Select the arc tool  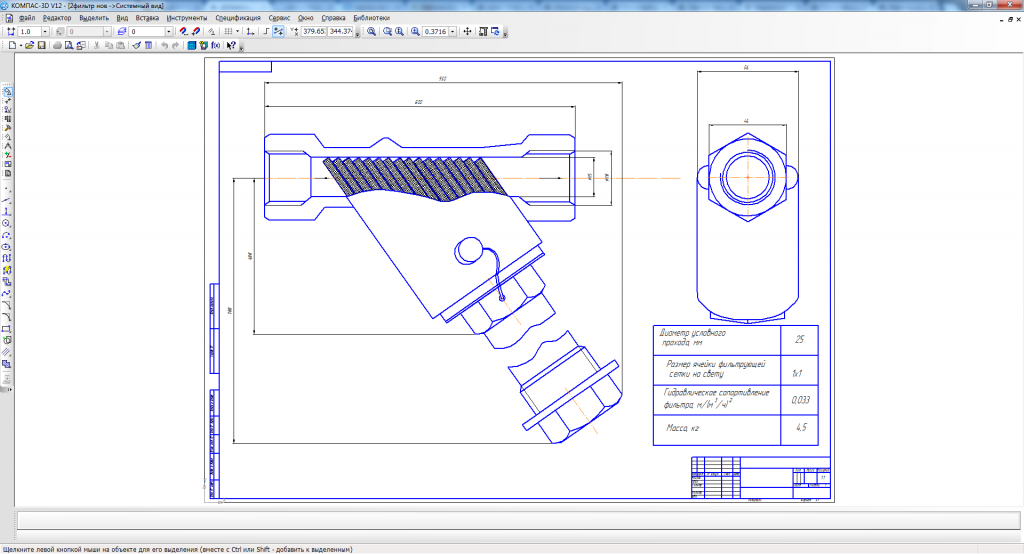click(x=7, y=235)
